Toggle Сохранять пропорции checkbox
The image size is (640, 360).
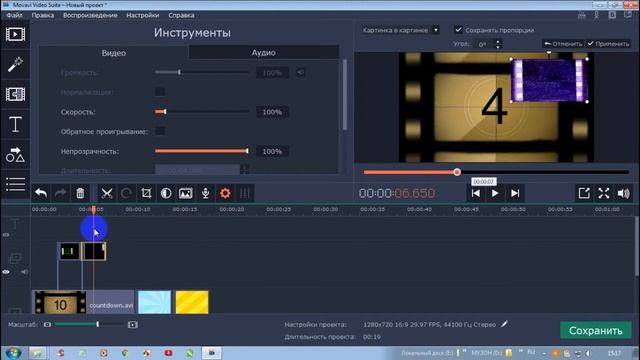tap(458, 30)
